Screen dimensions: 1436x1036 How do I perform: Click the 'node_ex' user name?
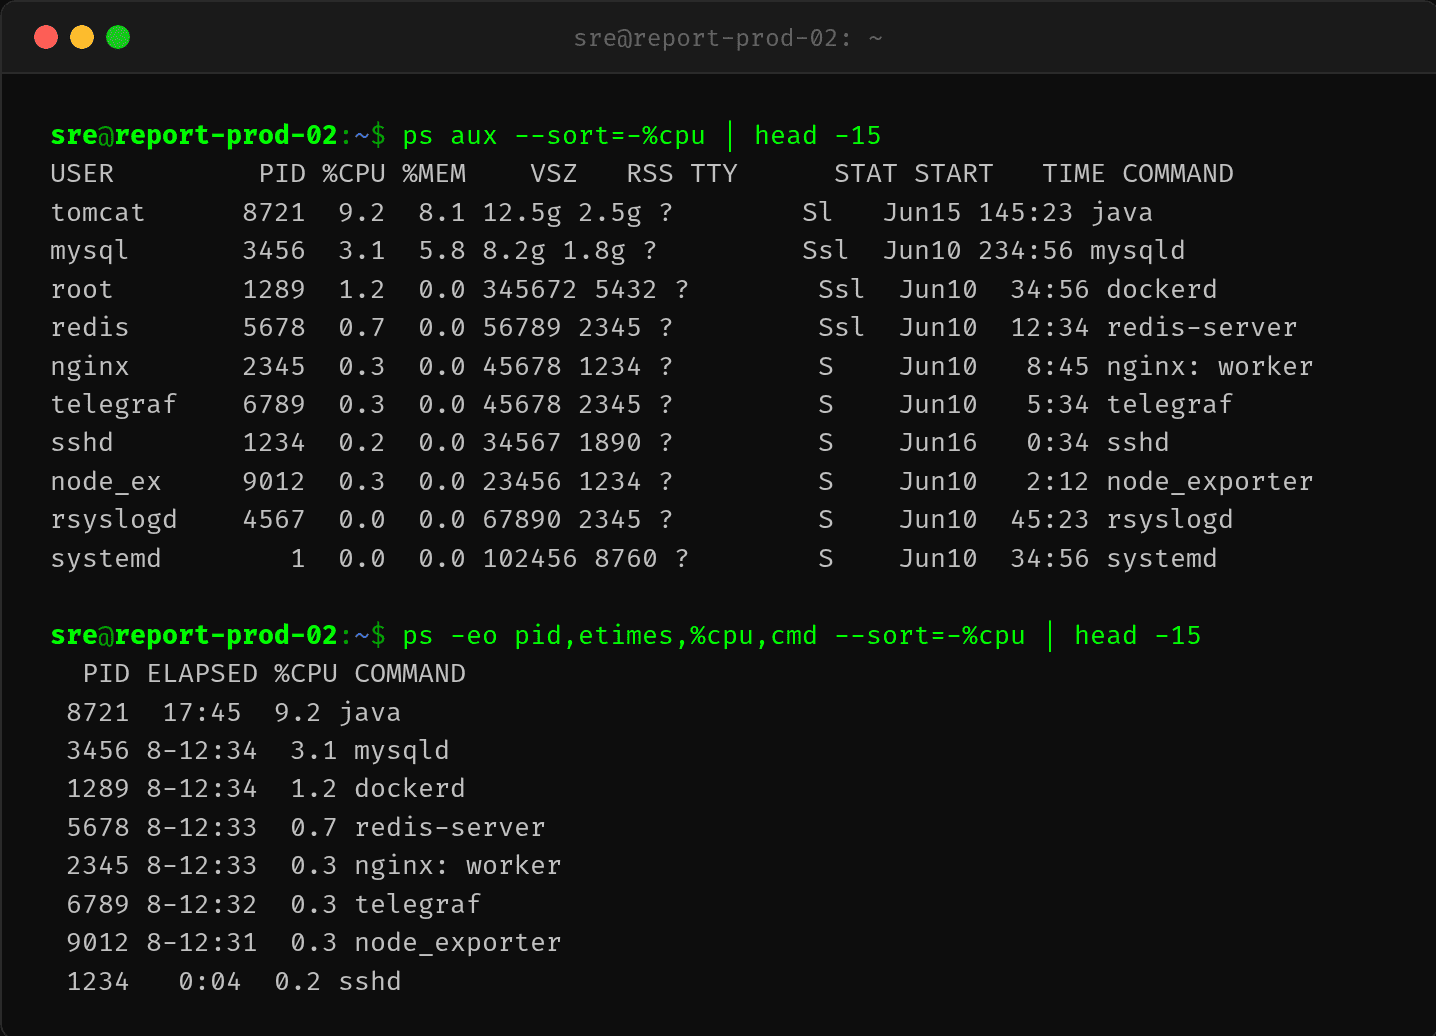[x=106, y=481]
